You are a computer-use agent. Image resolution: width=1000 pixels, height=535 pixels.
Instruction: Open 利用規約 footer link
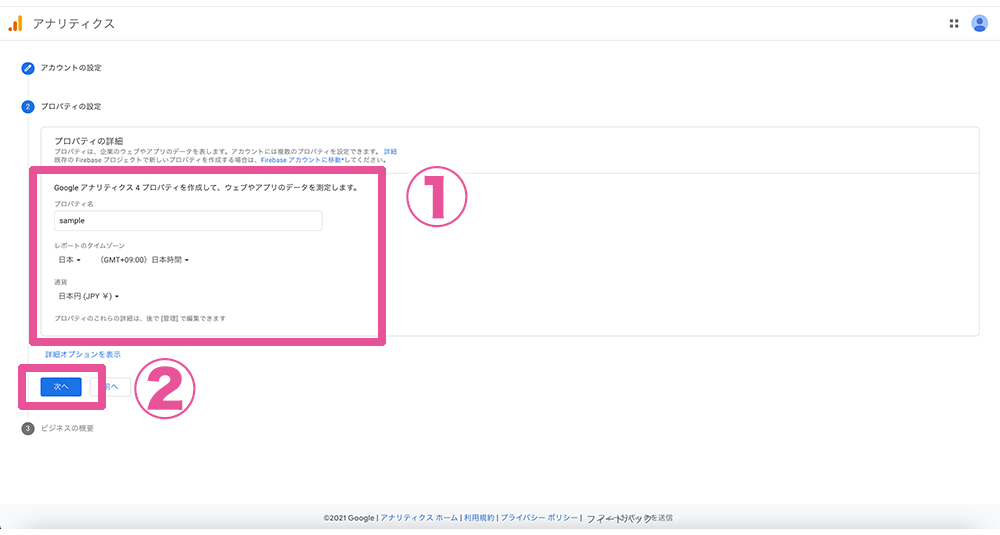pos(479,518)
